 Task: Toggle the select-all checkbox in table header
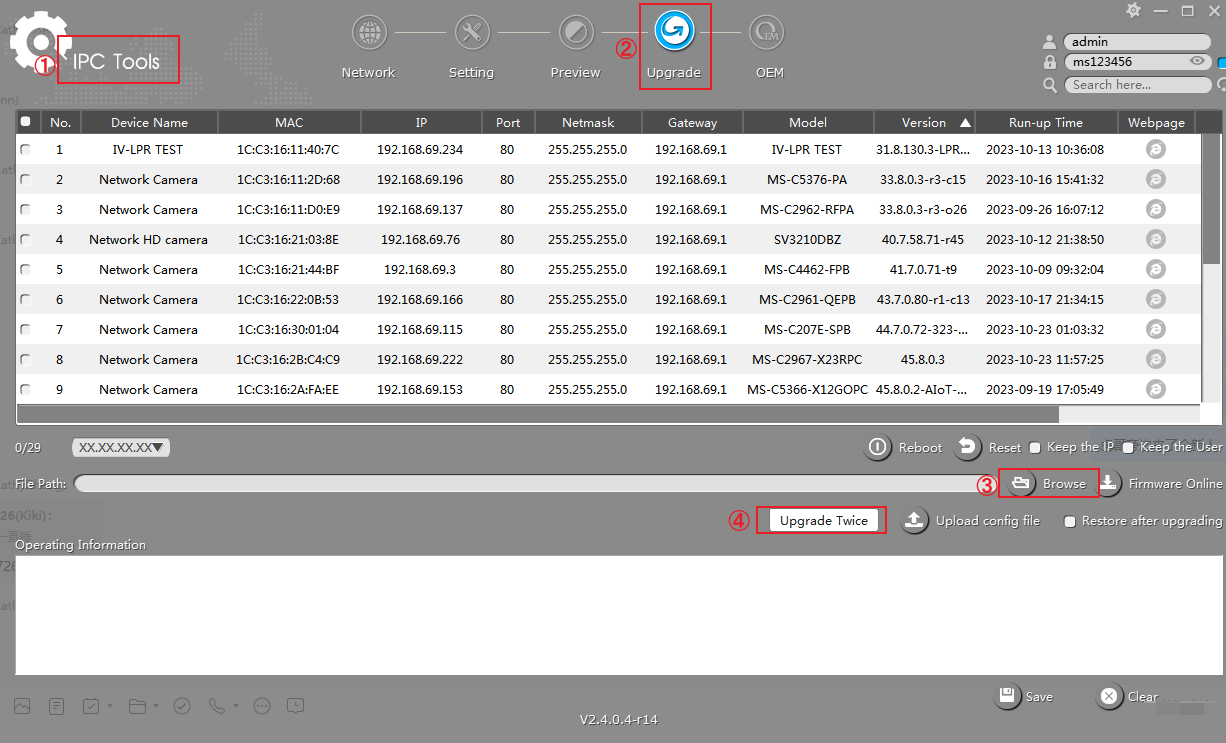(x=25, y=122)
